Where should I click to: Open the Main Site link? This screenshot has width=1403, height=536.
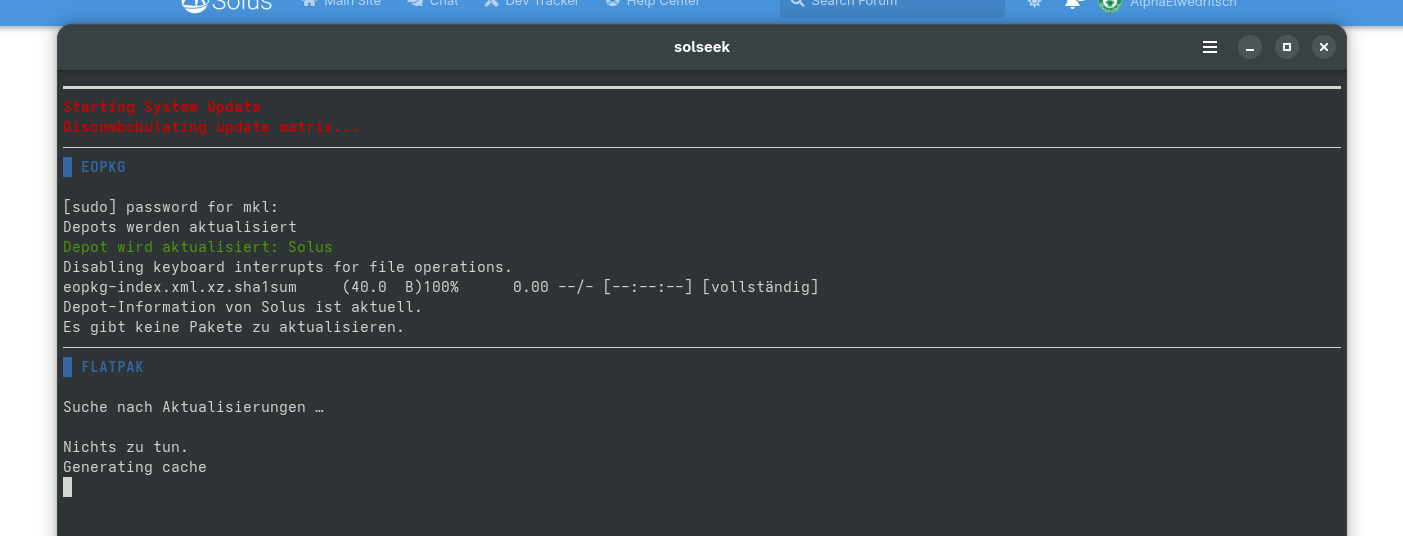[341, 4]
